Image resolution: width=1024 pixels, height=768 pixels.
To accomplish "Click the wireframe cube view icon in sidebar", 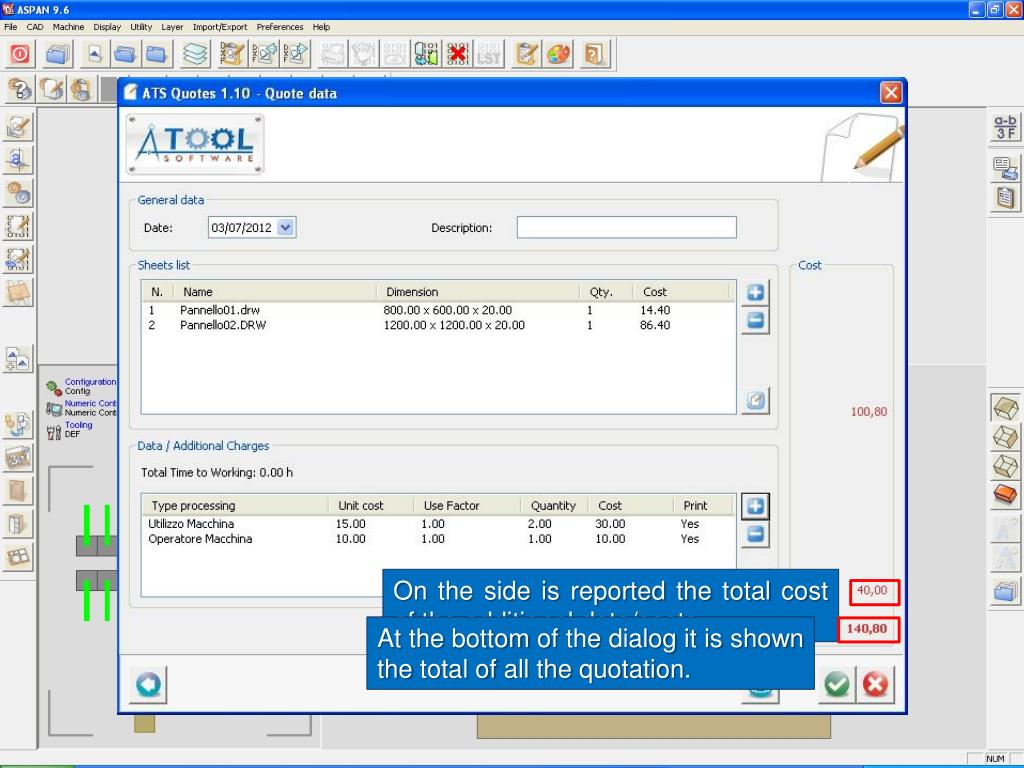I will (x=1006, y=437).
